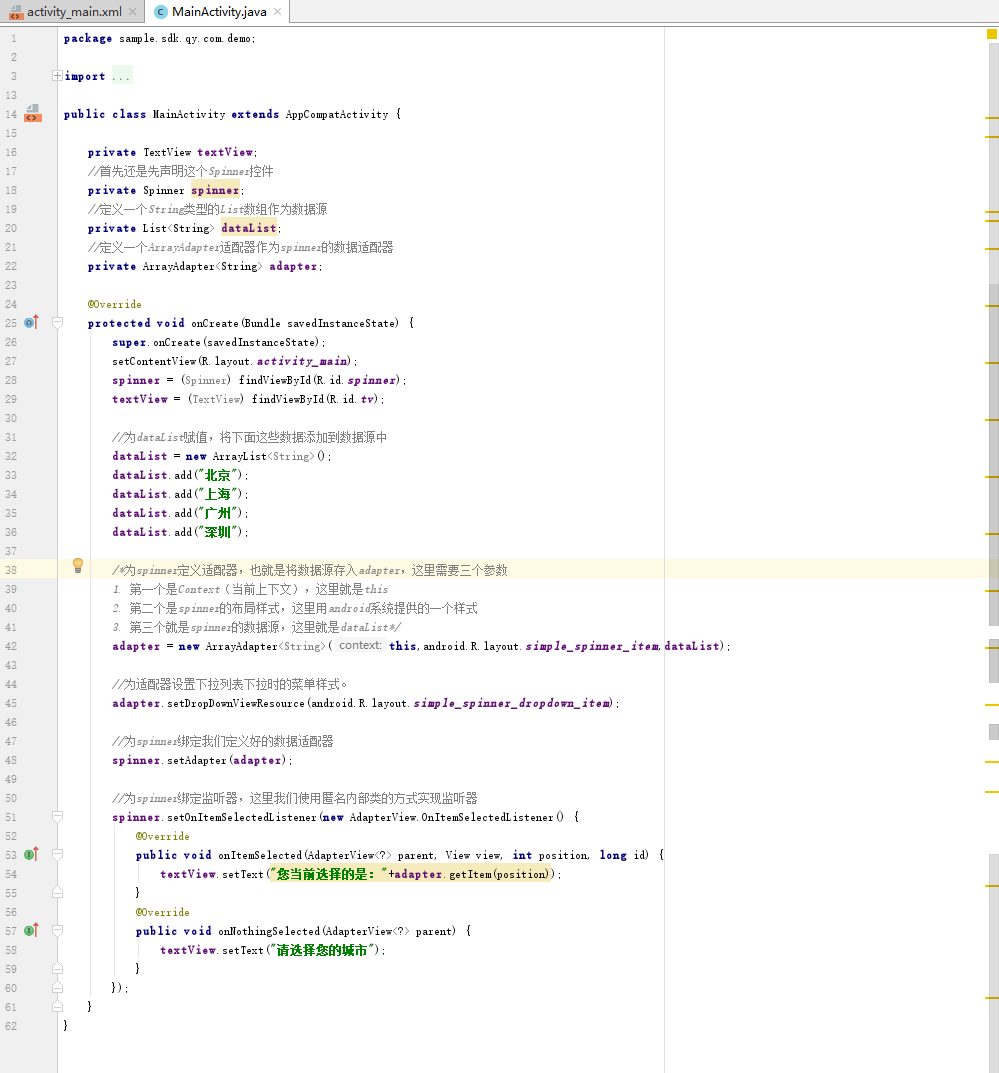Click the R.id.tv reference on line 29
Screen dimensions: 999x1073
pos(367,400)
